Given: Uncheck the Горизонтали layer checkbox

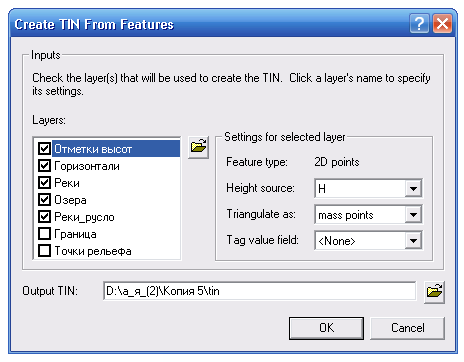Looking at the screenshot, I should coord(44,166).
